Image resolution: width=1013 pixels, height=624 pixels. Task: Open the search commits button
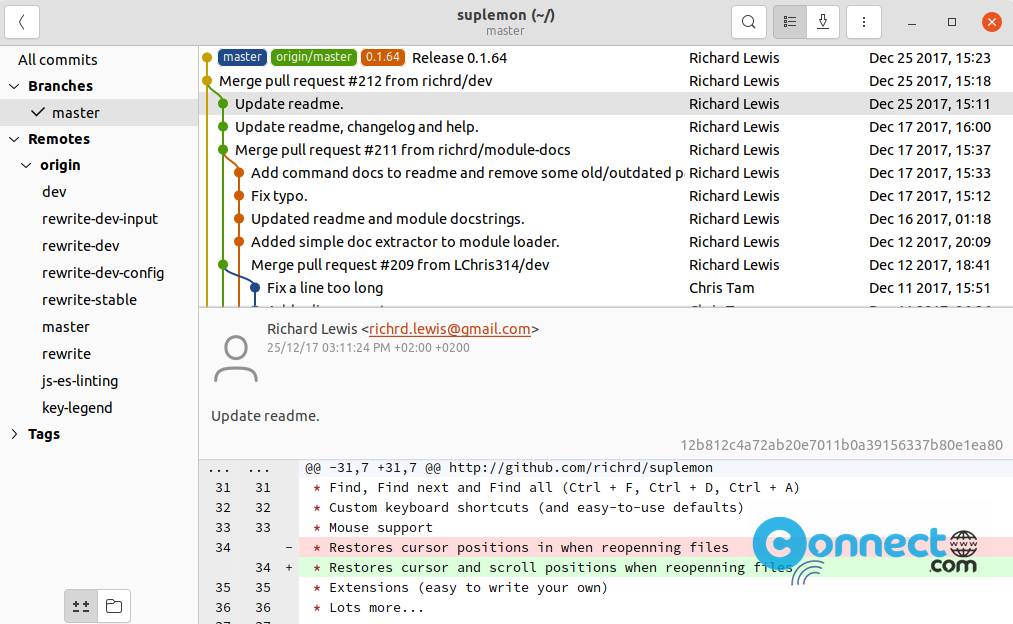click(x=749, y=22)
